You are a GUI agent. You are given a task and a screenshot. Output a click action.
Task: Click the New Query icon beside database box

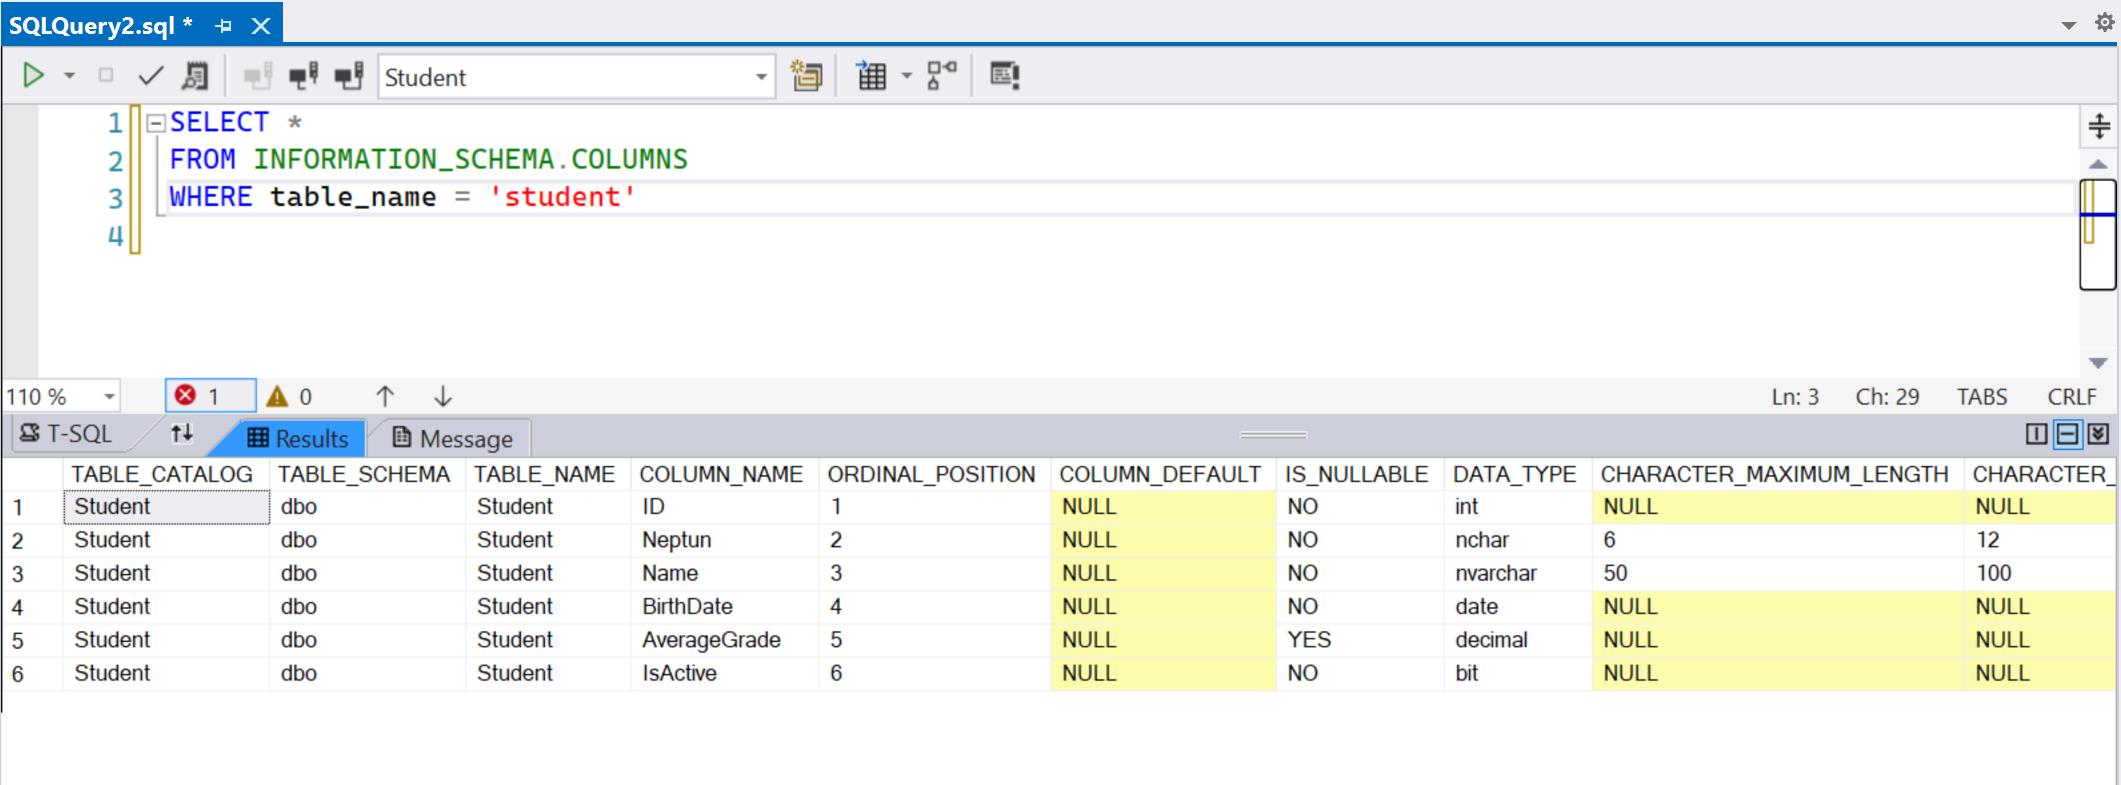806,76
